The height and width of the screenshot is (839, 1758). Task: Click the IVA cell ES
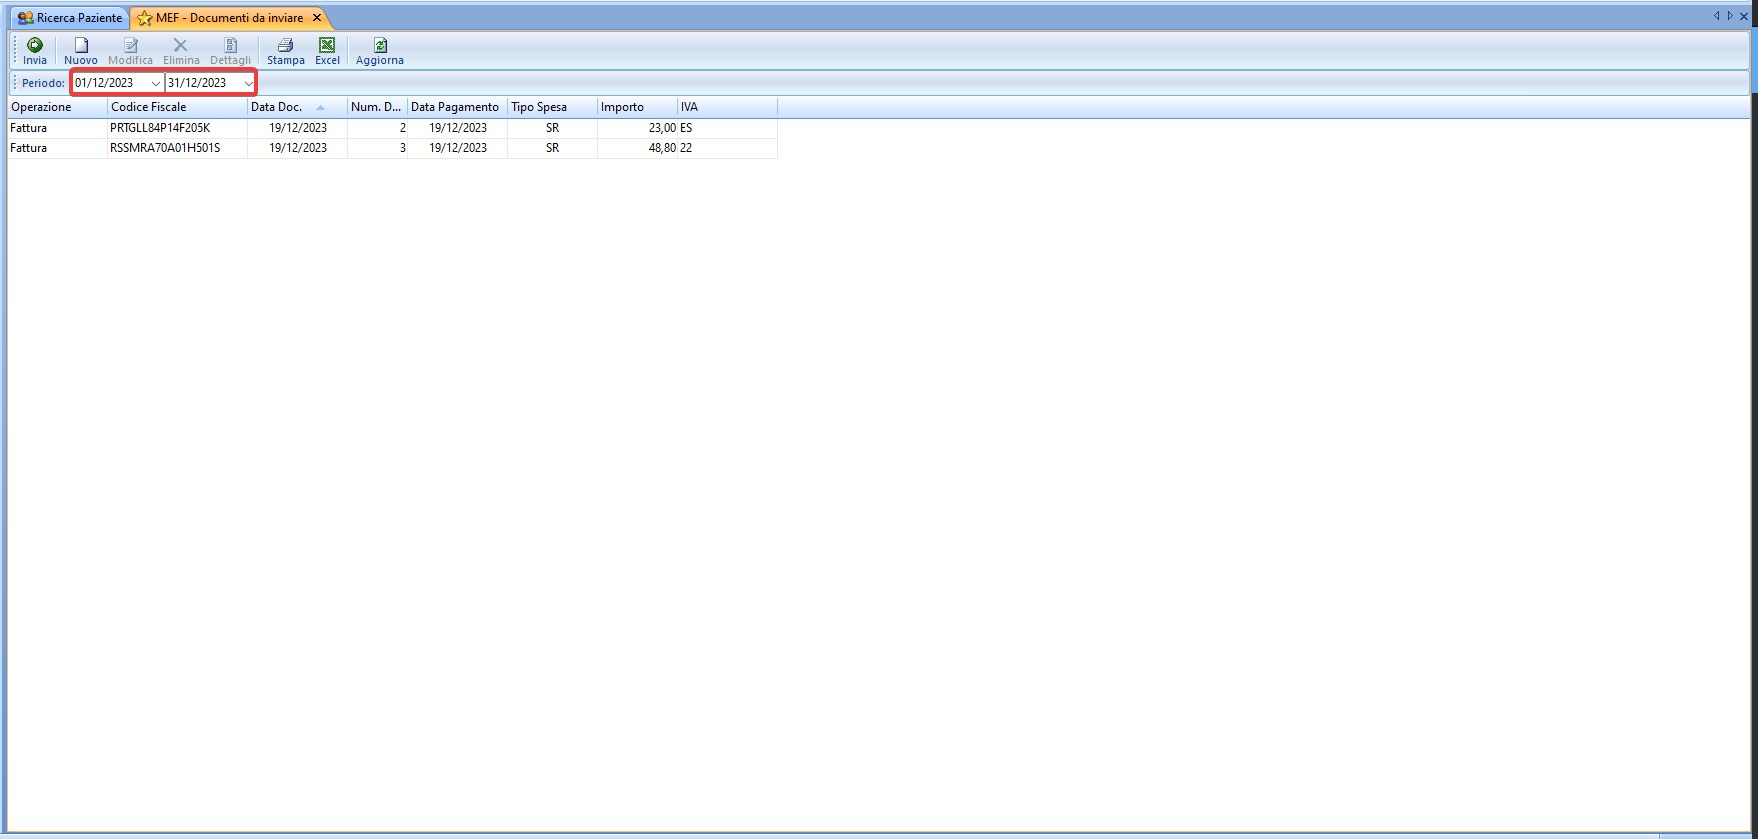(727, 128)
